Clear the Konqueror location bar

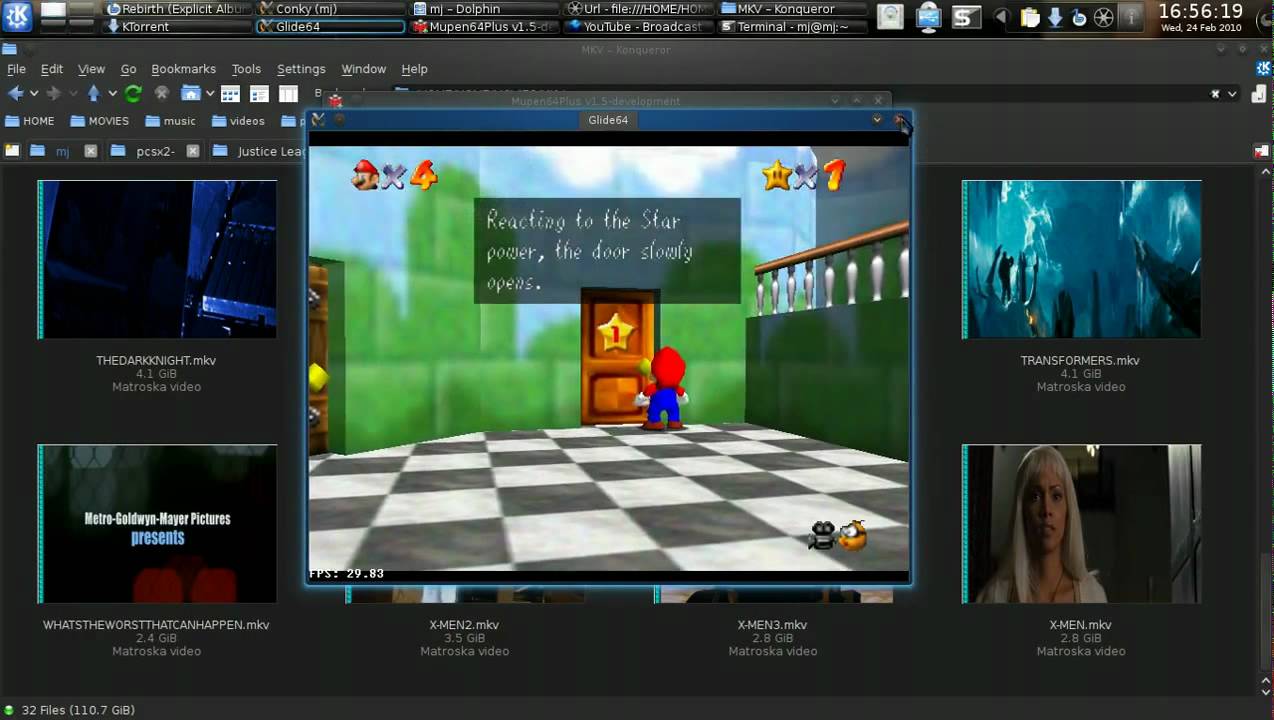tap(1215, 94)
